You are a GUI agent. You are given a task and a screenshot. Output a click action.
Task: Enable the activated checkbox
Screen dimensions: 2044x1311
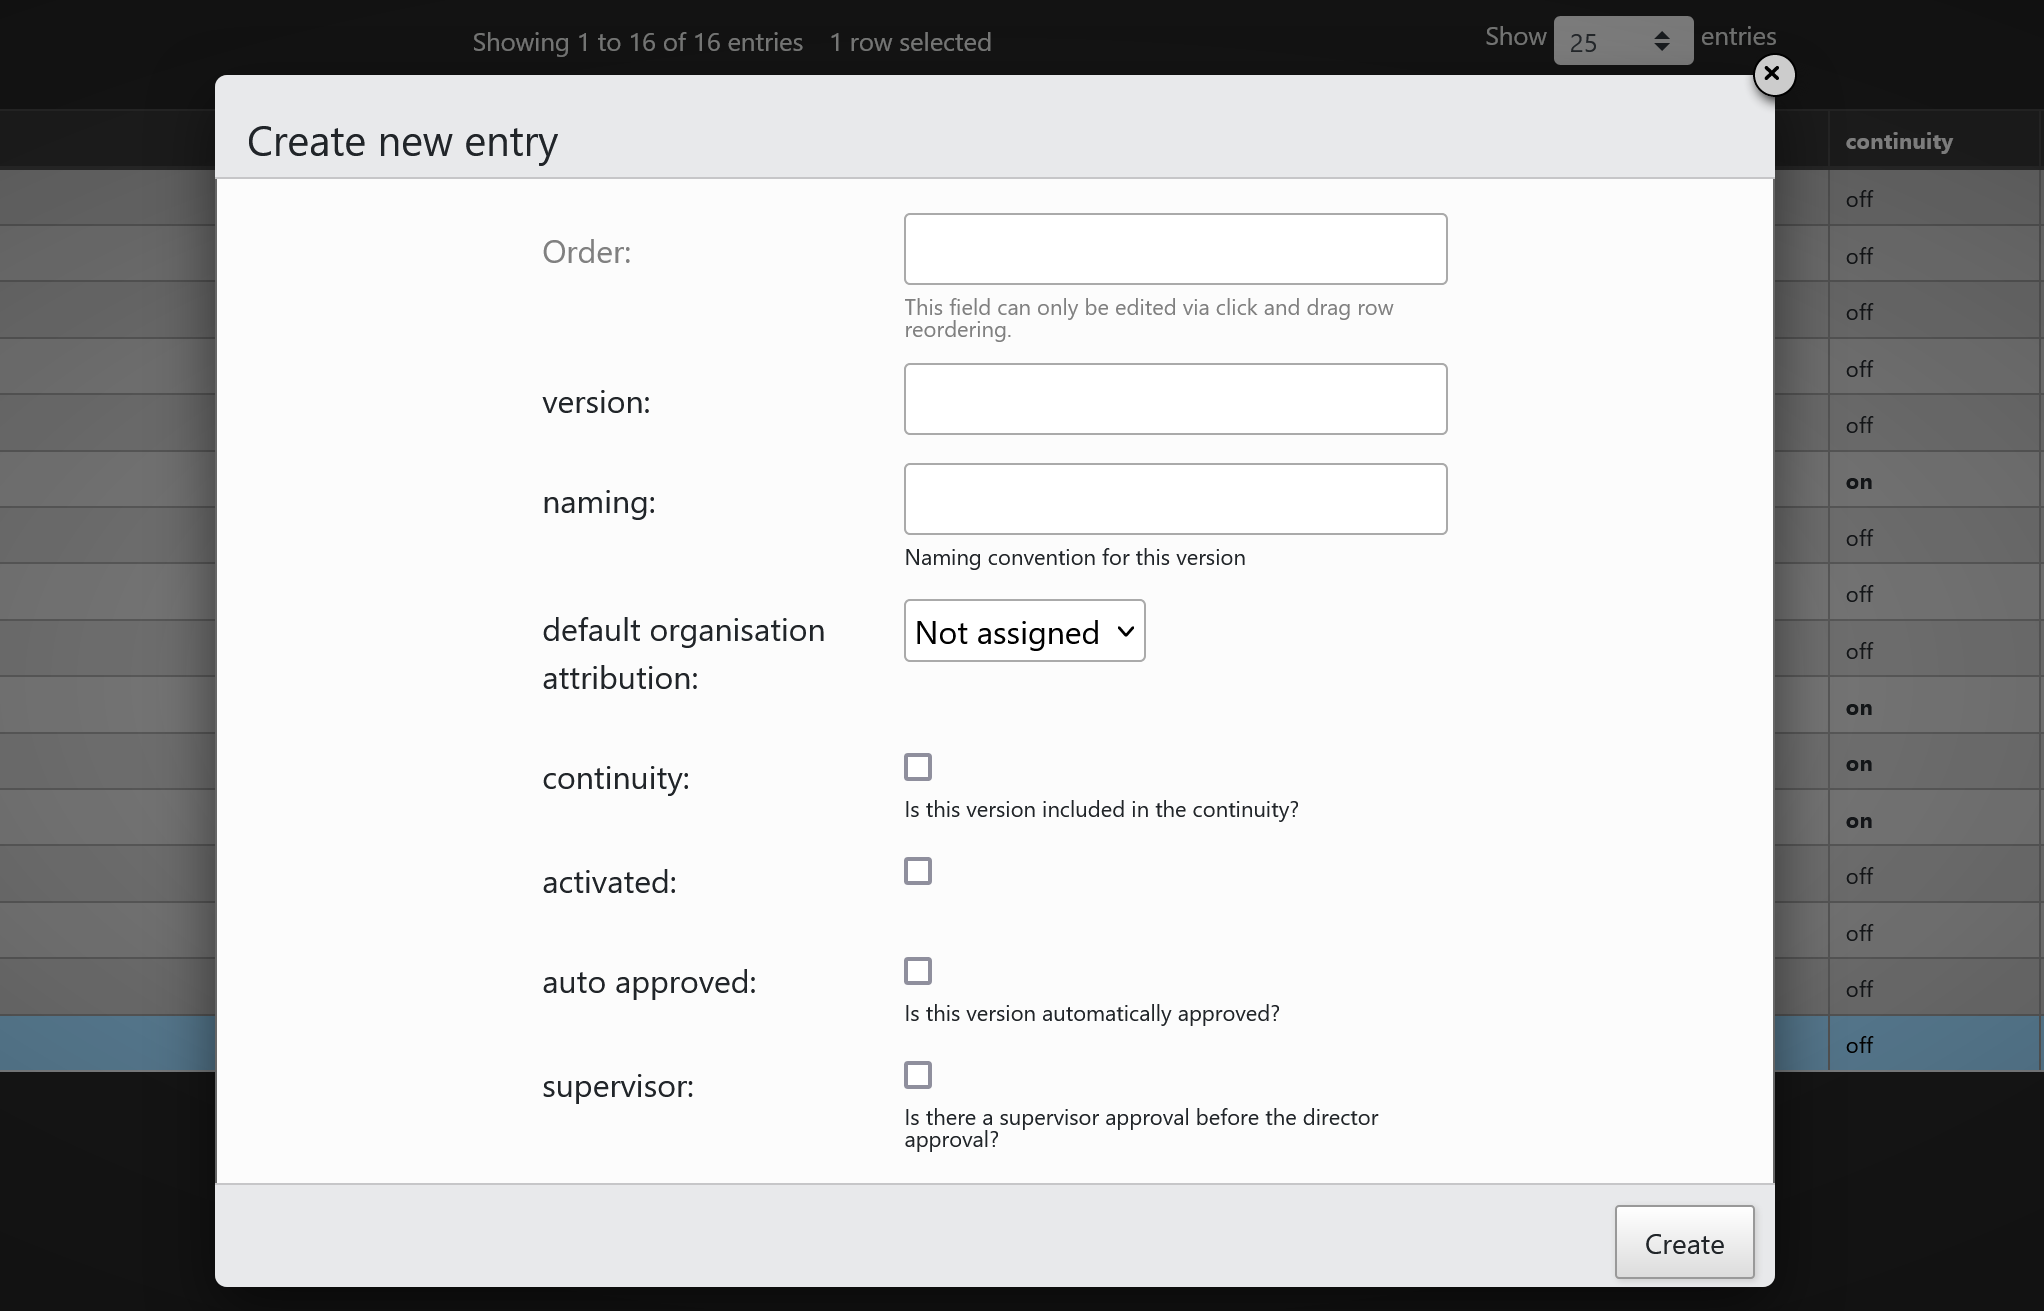point(917,871)
